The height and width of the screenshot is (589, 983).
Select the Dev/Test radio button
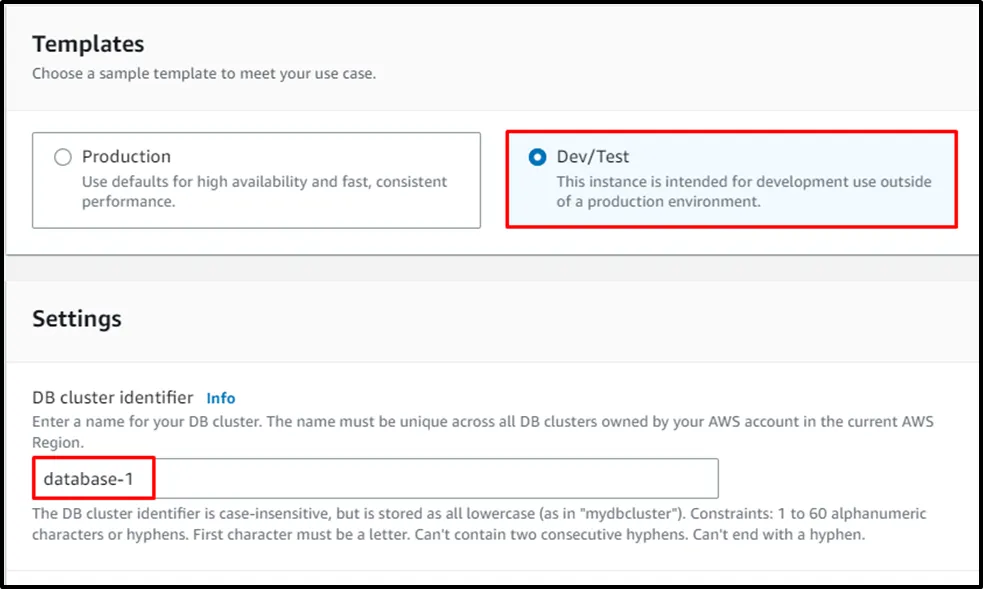(538, 157)
